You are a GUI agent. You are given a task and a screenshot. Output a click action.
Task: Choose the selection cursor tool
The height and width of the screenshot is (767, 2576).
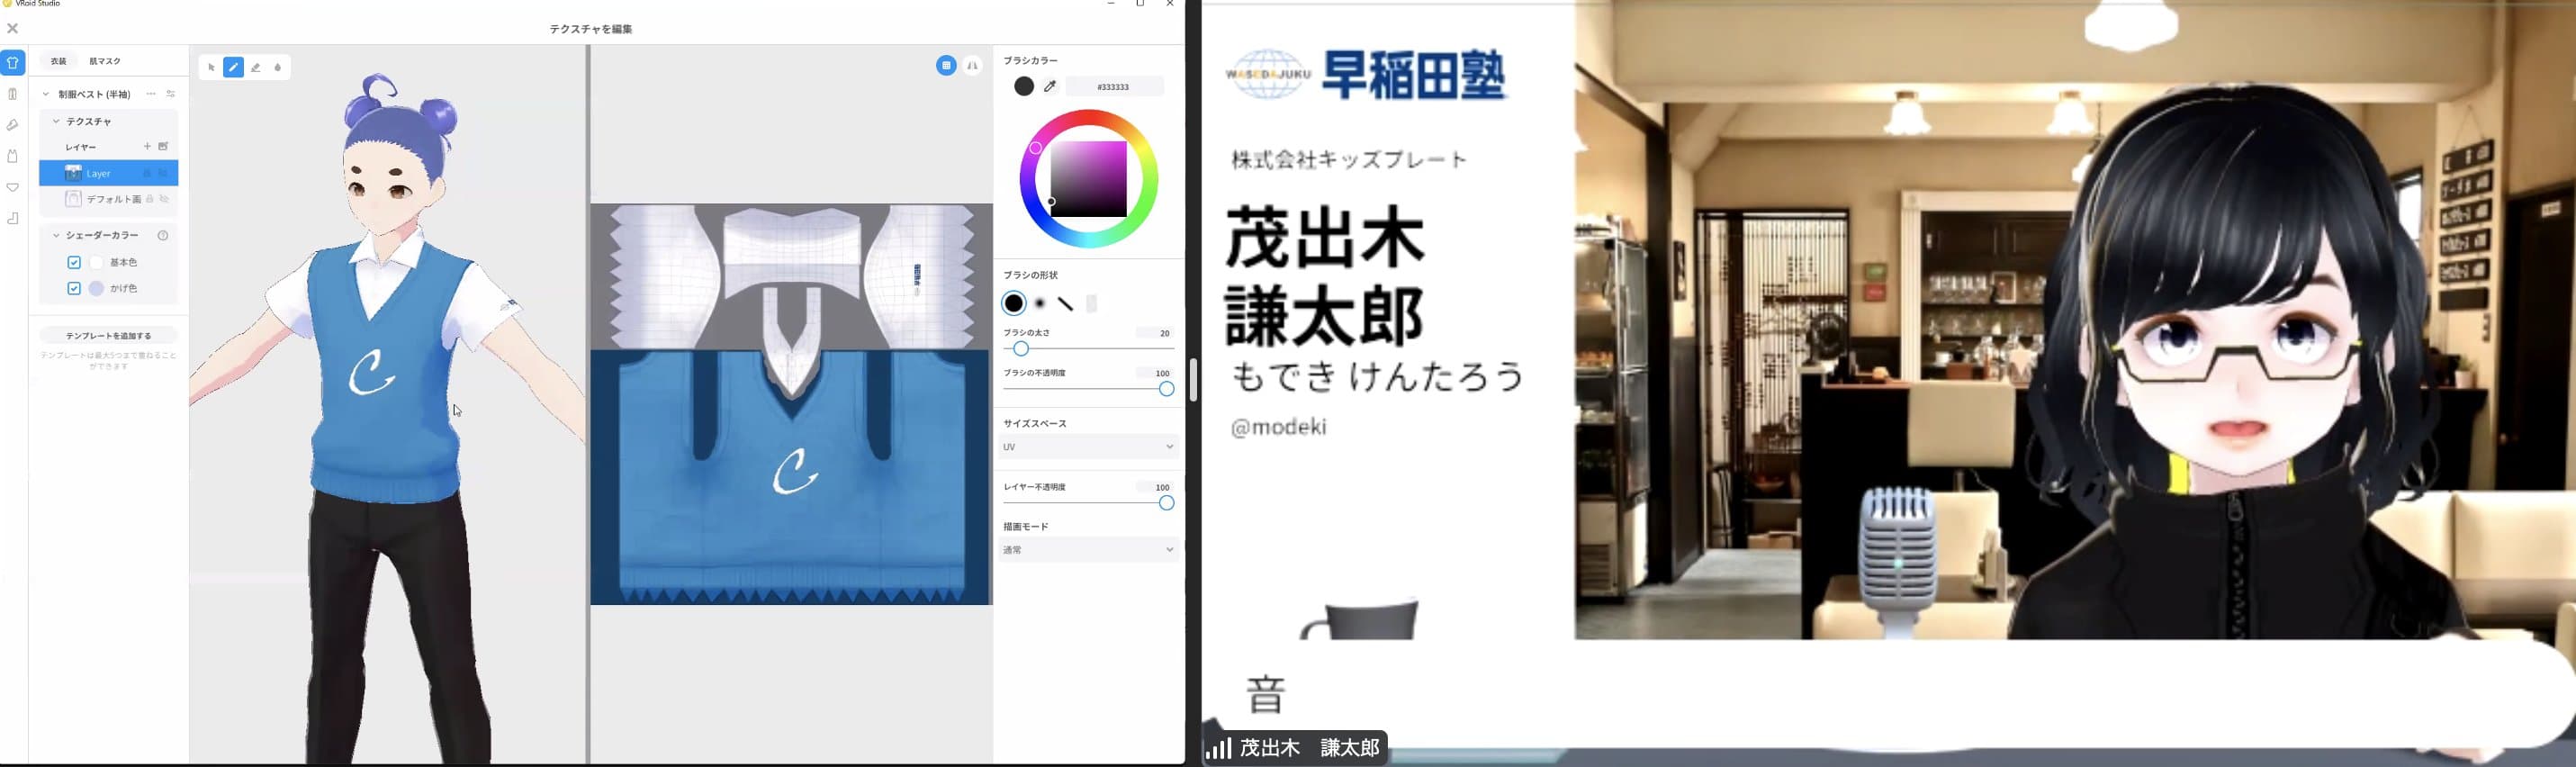tap(211, 68)
